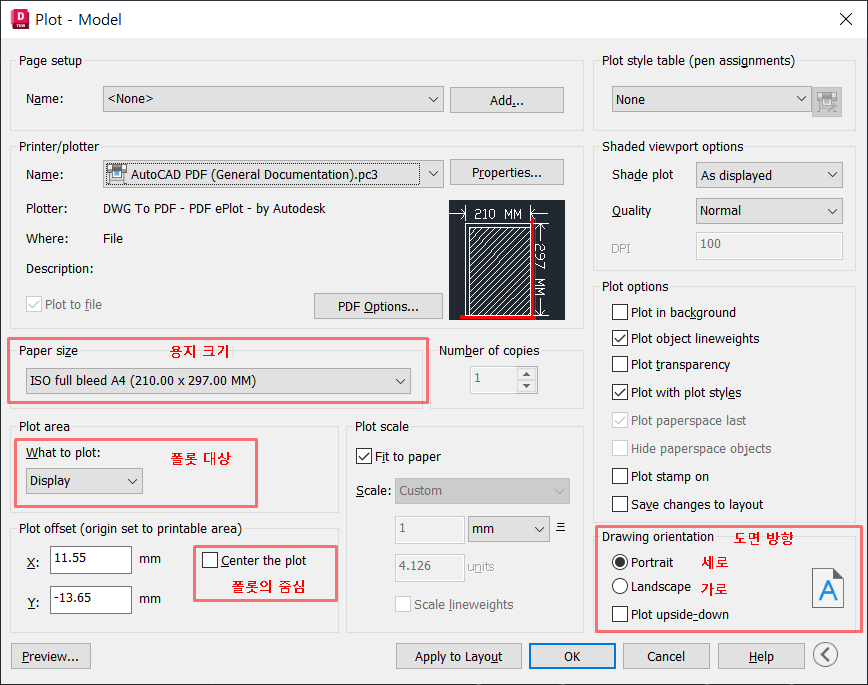Viewport: 868px width, 685px height.
Task: Click Apply to Layout
Action: point(458,656)
